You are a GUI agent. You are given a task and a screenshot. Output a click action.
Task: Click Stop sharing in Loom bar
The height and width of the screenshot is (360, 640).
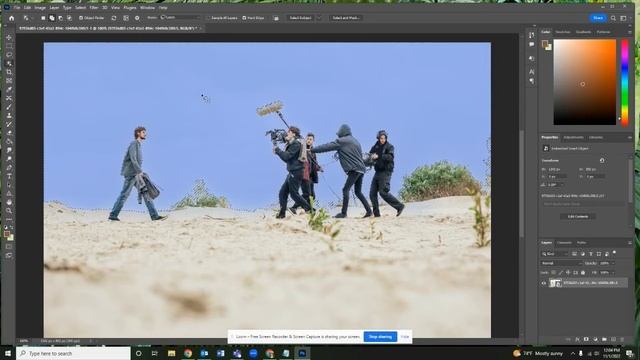pyautogui.click(x=380, y=337)
